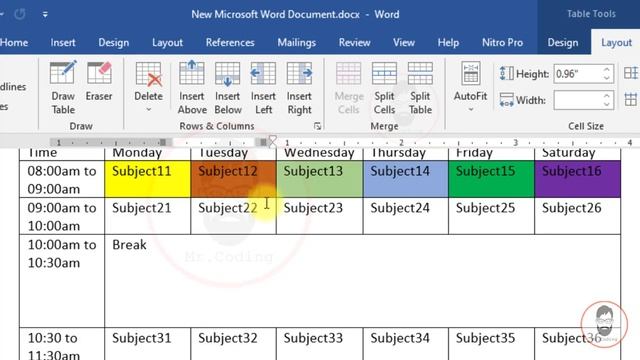Insert a row below
Viewport: 640px width, 360px height.
[228, 88]
